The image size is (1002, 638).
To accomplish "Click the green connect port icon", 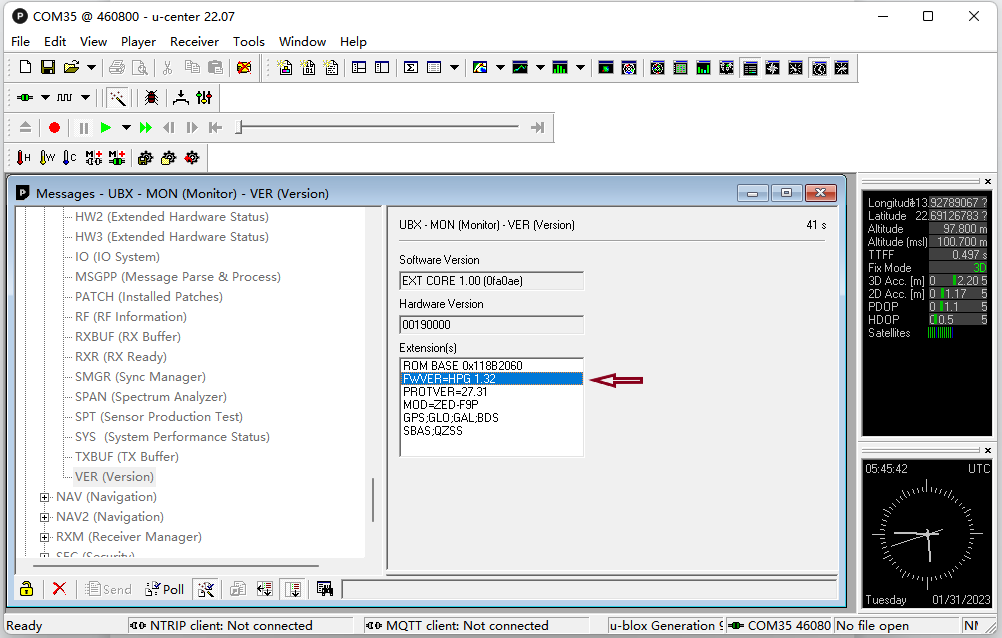I will point(25,97).
